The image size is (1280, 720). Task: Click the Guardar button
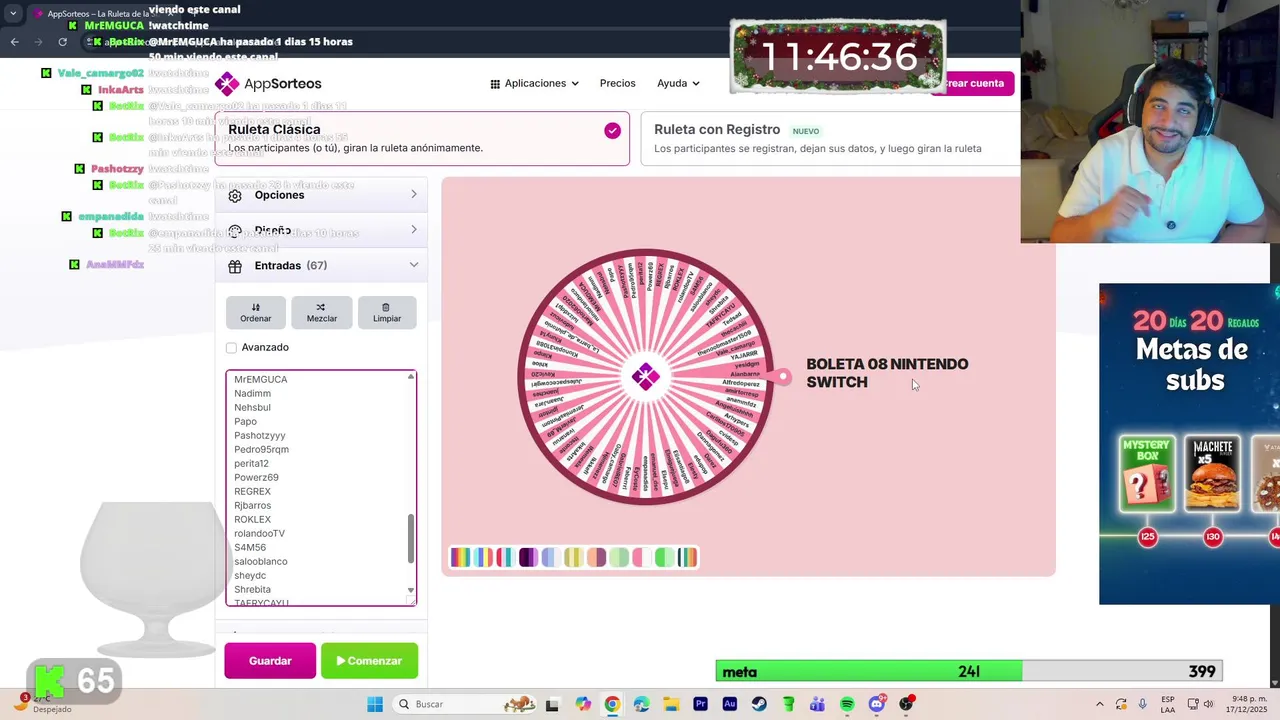pyautogui.click(x=270, y=661)
